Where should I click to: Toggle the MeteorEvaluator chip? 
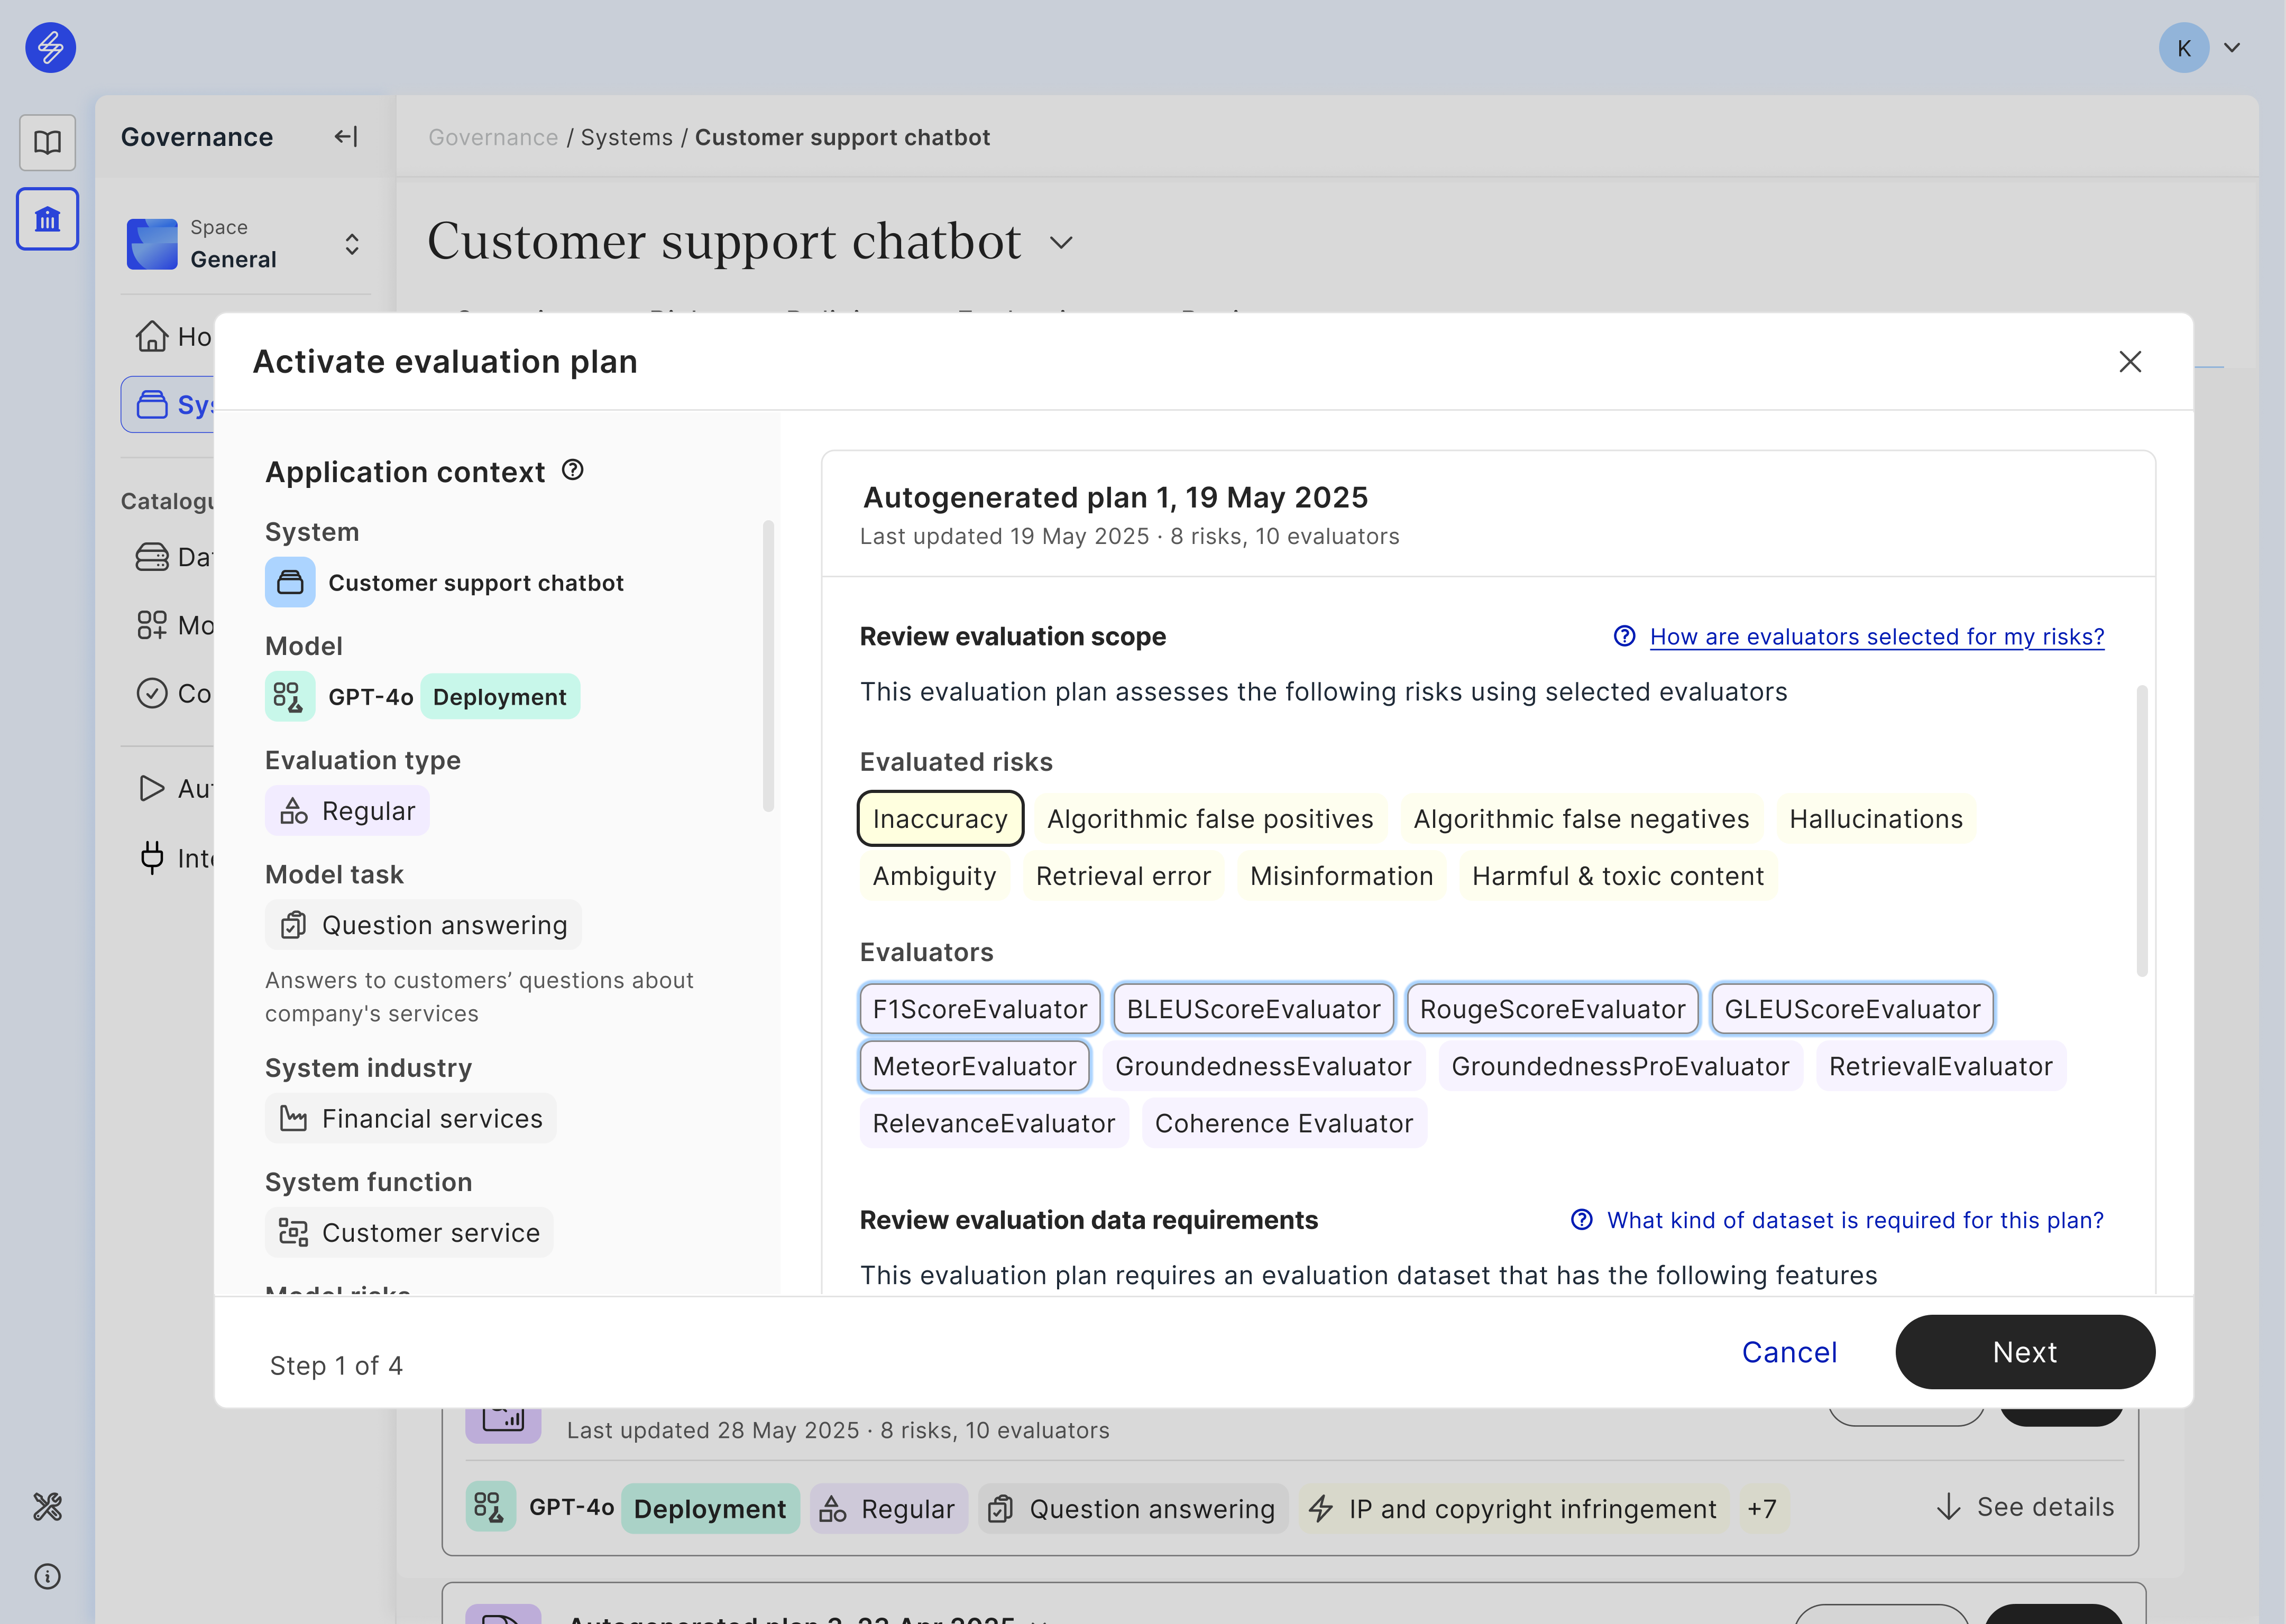pyautogui.click(x=974, y=1066)
